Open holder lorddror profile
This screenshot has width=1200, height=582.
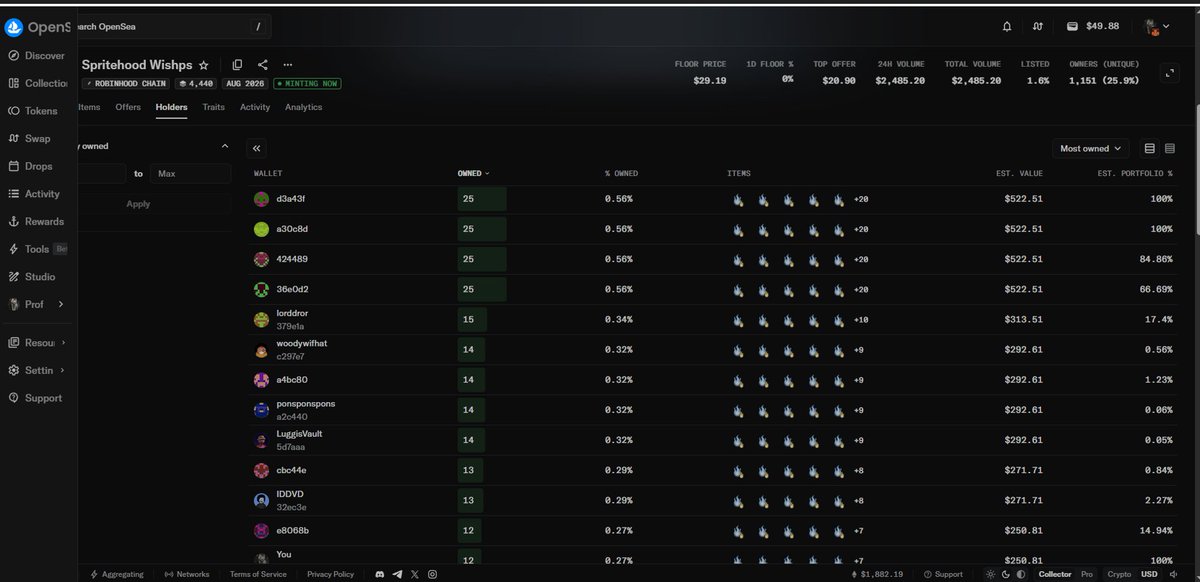[x=294, y=314]
